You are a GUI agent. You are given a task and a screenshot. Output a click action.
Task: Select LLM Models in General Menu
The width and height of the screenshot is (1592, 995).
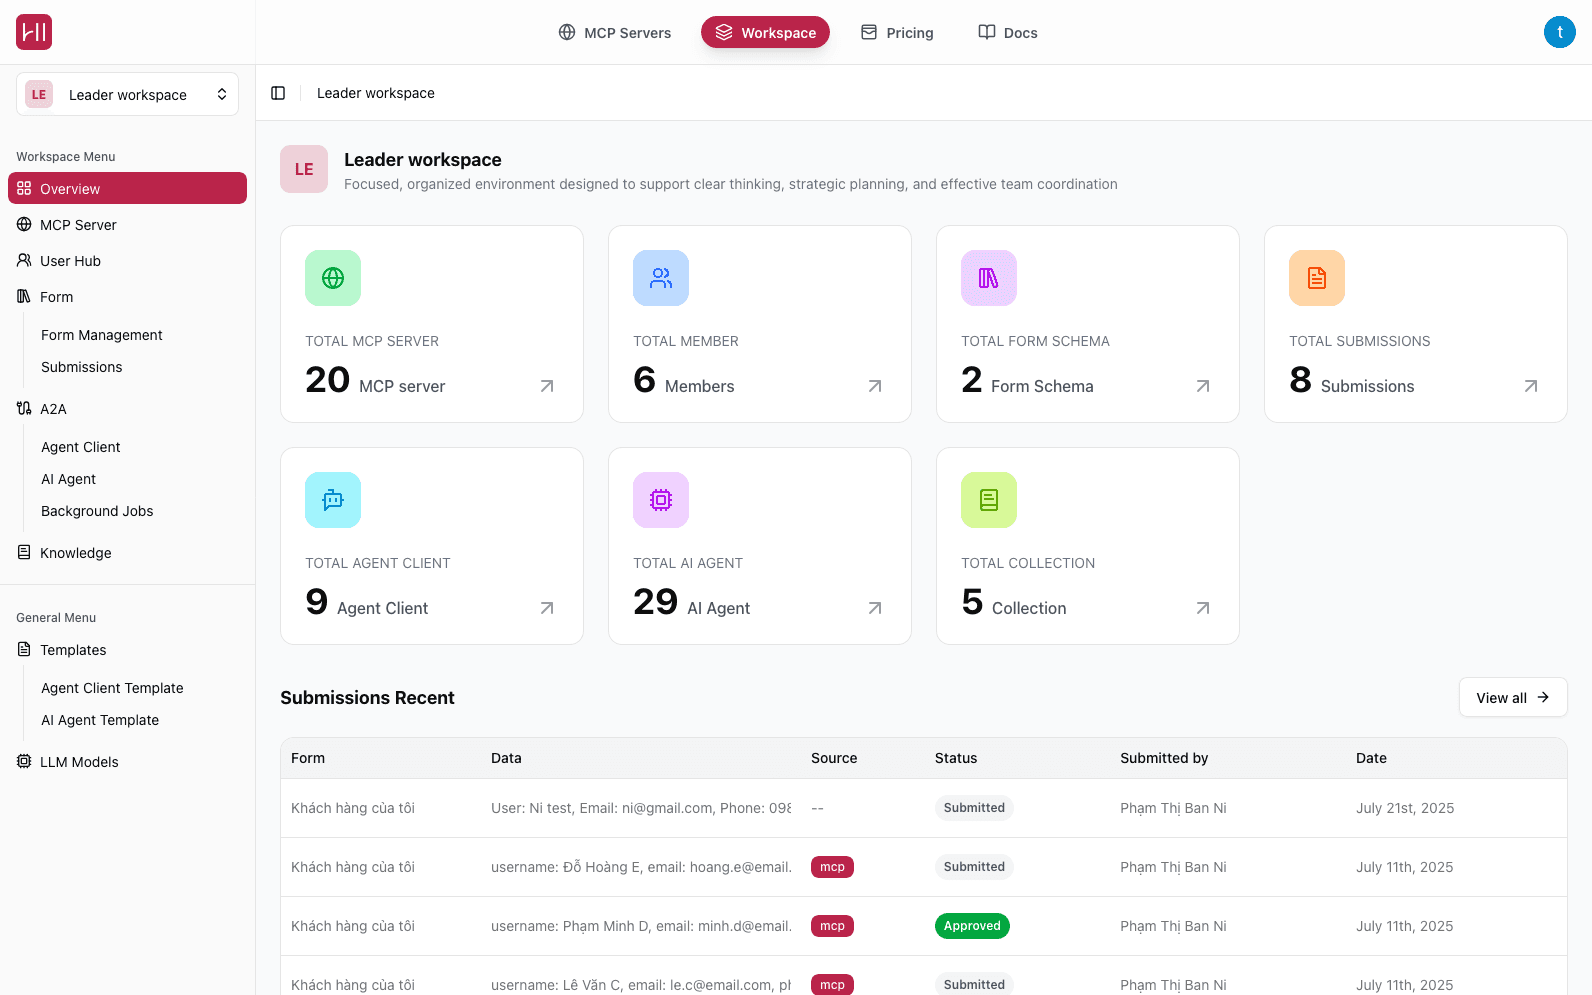[79, 762]
